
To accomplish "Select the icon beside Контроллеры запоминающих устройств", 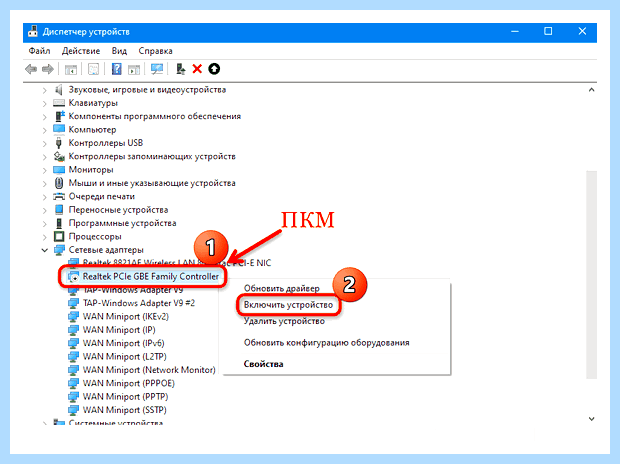I will pos(59,157).
